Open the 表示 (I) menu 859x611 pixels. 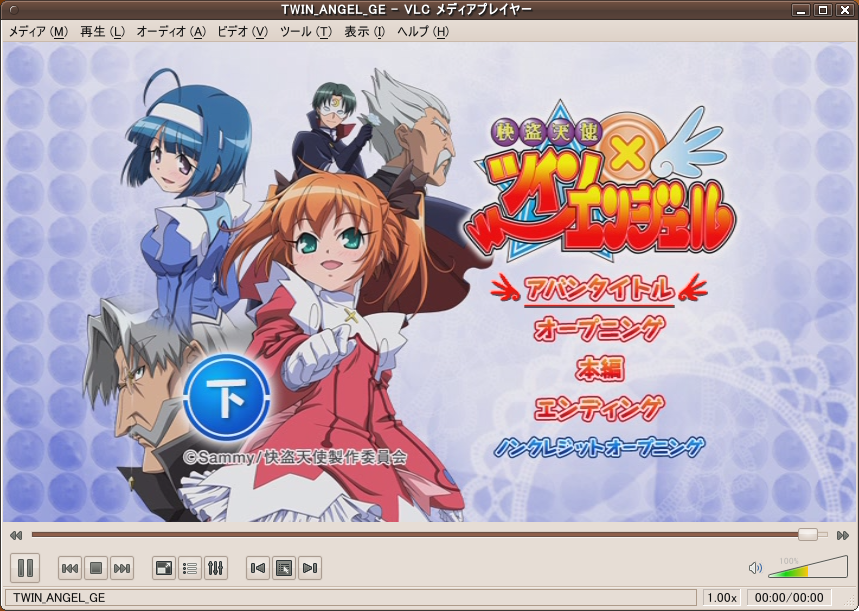coord(364,32)
